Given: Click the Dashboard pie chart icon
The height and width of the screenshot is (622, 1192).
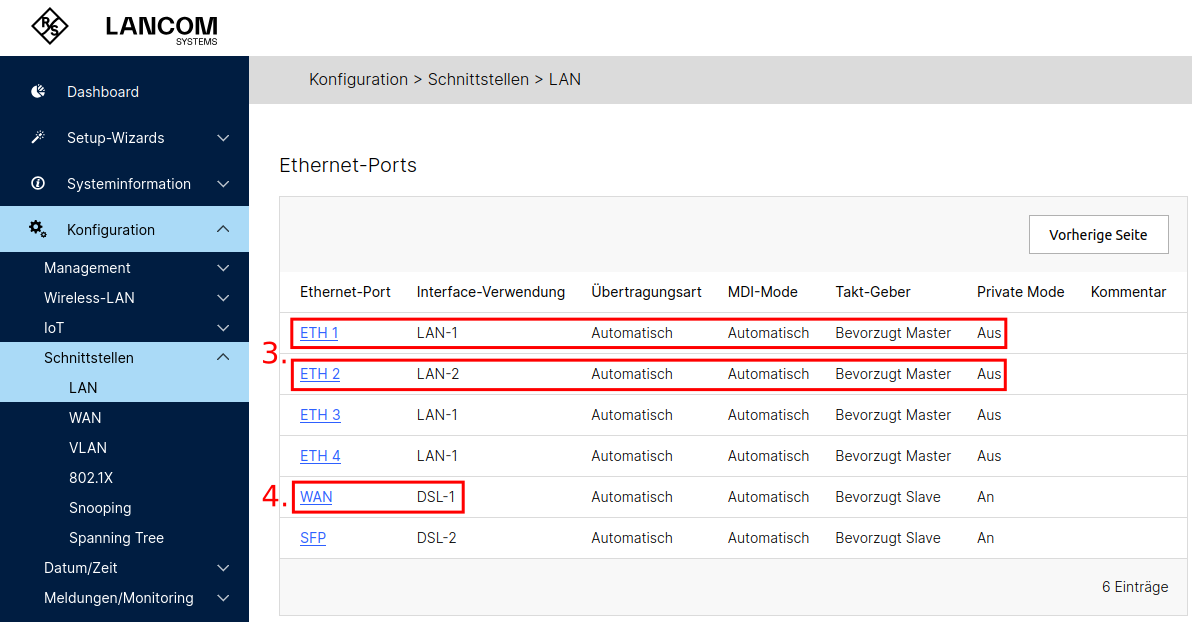Looking at the screenshot, I should [37, 91].
